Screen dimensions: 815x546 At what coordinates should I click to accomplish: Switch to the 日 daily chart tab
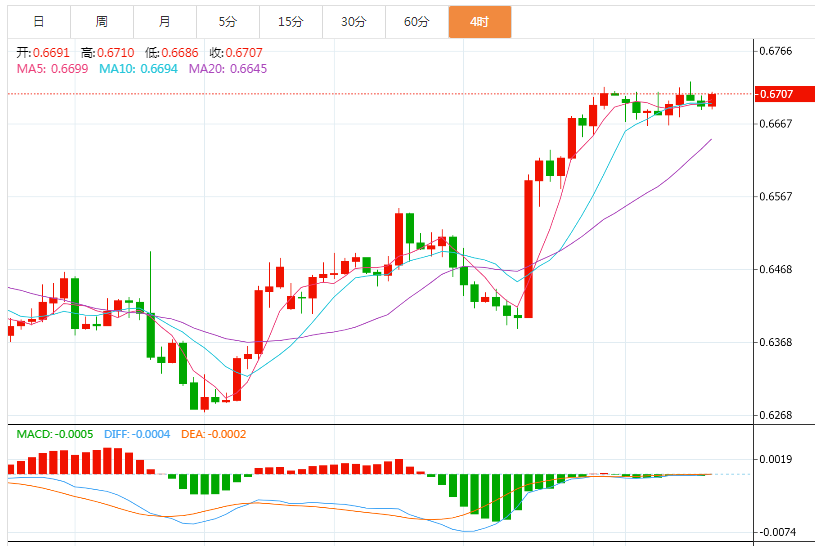click(39, 22)
